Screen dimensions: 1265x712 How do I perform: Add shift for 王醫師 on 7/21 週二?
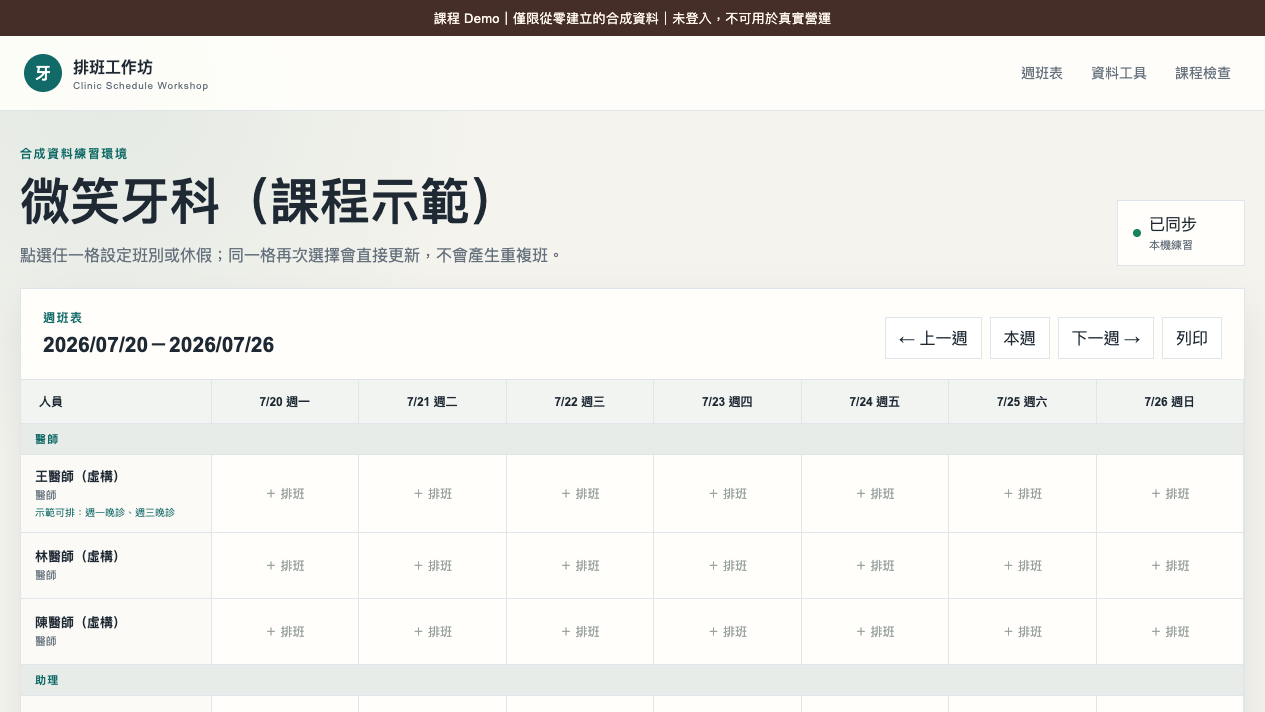pyautogui.click(x=433, y=494)
